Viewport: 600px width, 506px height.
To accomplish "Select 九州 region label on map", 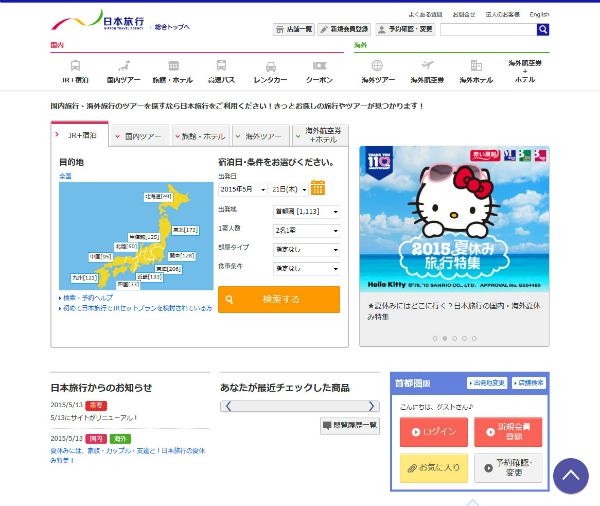I will [85, 278].
